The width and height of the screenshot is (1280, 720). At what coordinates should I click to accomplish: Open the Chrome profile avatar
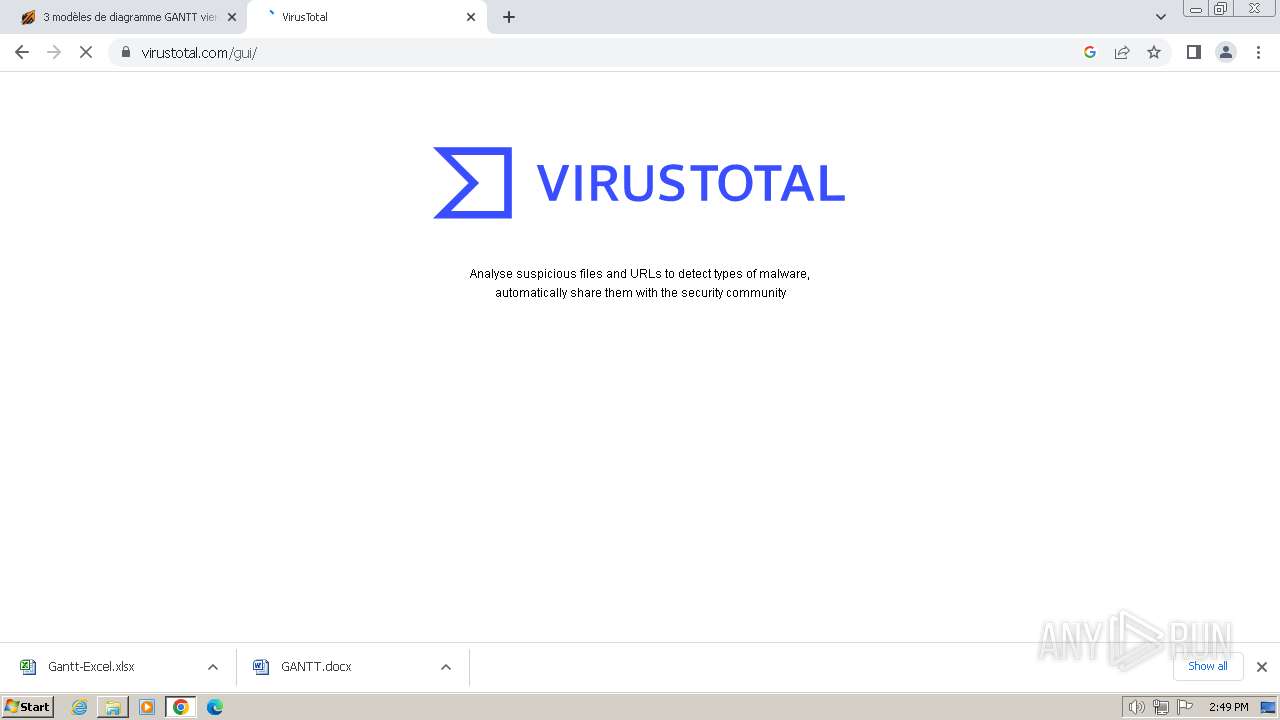click(x=1226, y=52)
